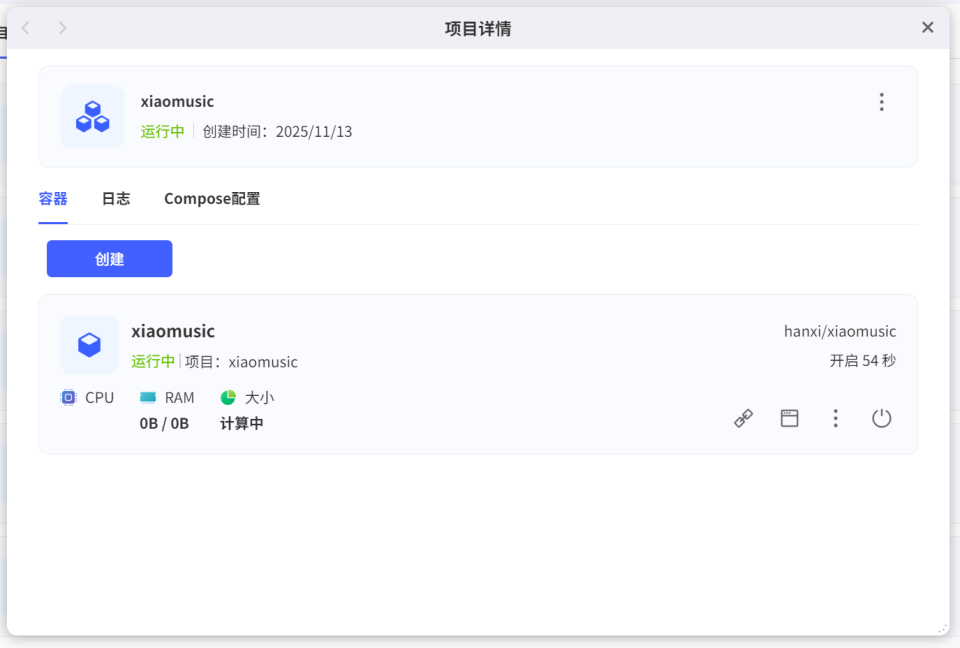Viewport: 960px width, 648px height.
Task: Open the container's three-dot options menu
Action: (x=835, y=418)
